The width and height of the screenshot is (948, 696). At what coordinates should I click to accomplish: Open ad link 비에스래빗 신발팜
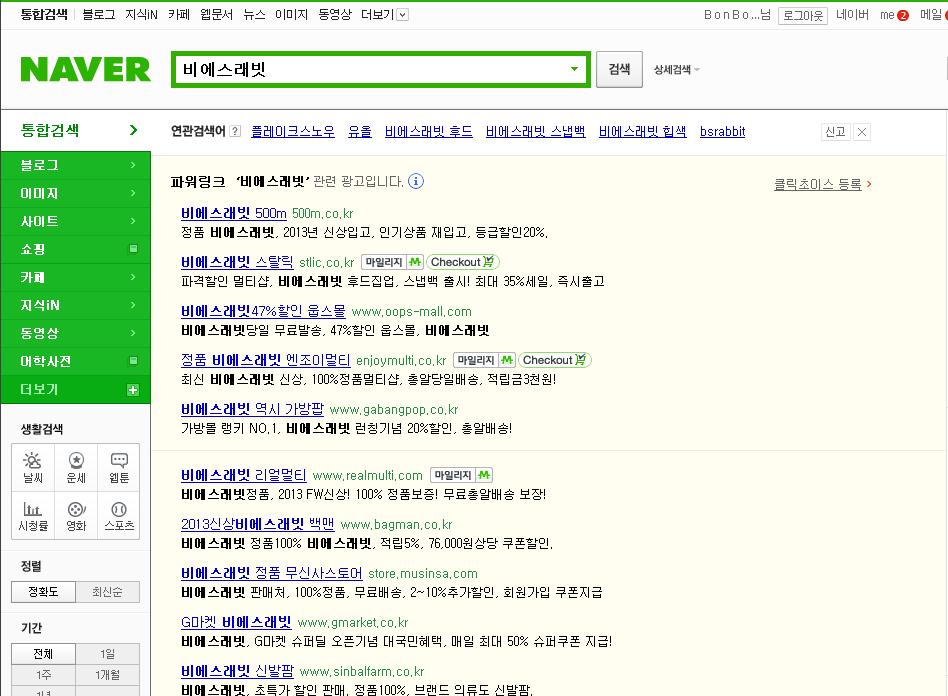(x=237, y=671)
